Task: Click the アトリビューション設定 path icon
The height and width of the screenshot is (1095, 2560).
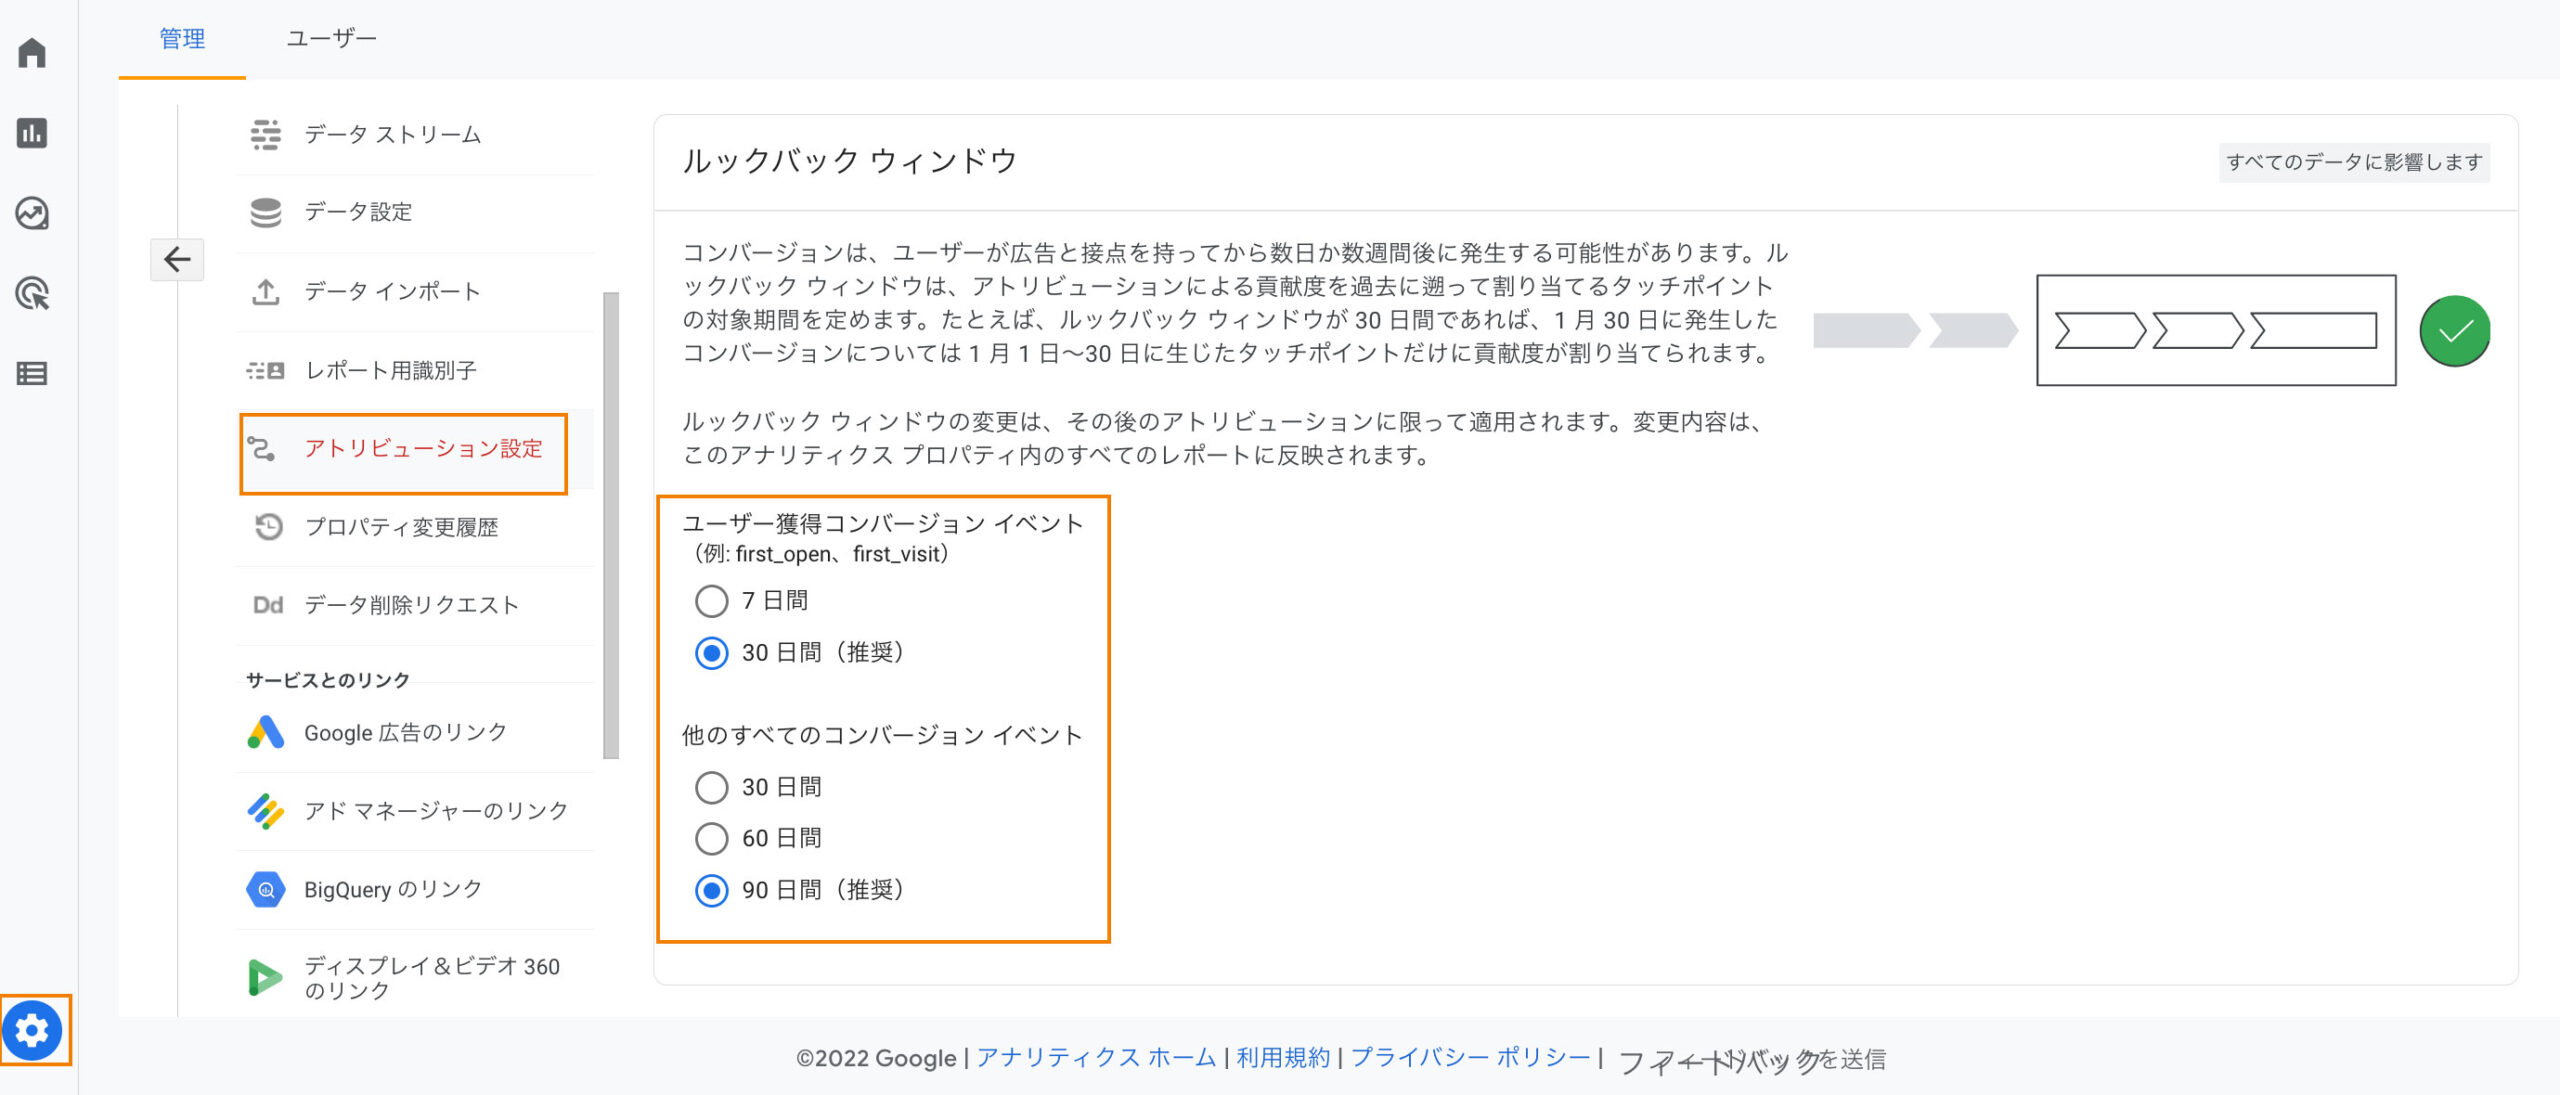Action: [262, 449]
